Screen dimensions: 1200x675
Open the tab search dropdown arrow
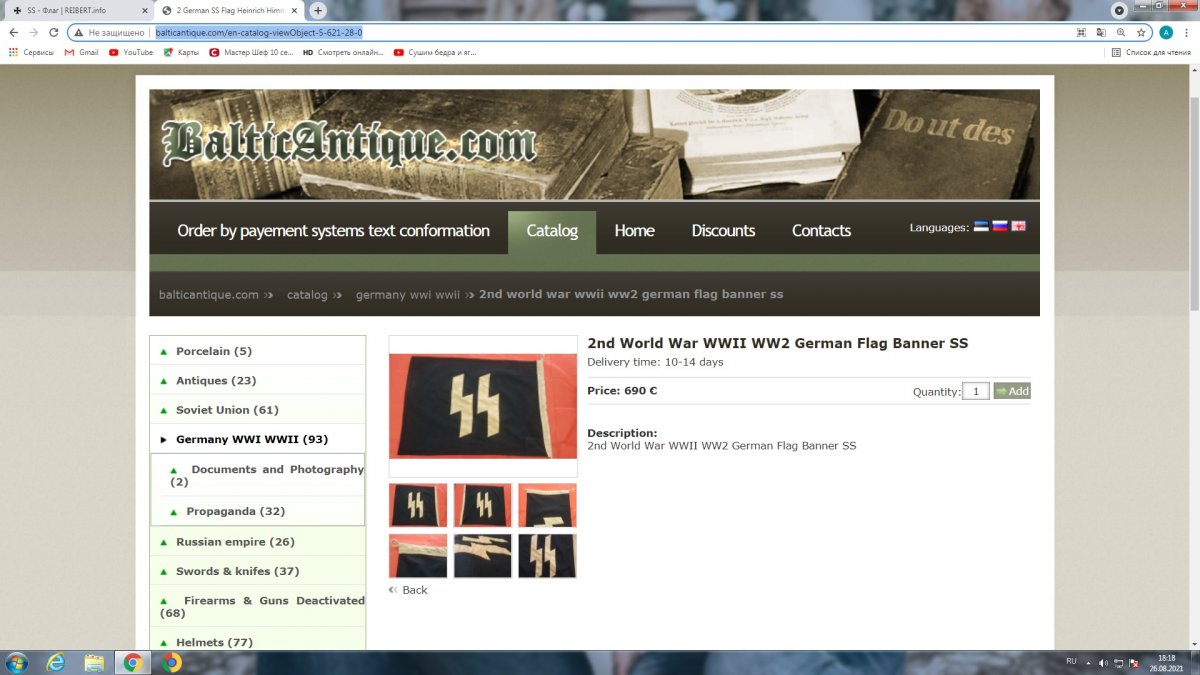[x=1119, y=10]
